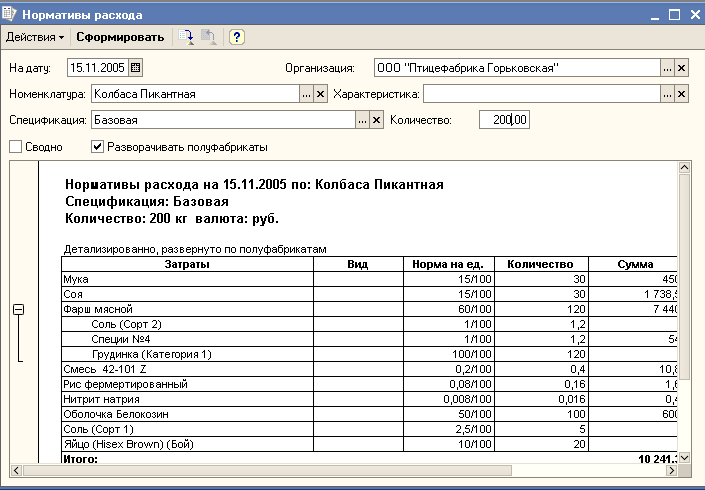Click the save settings toolbar icon
The image size is (705, 490).
186,37
